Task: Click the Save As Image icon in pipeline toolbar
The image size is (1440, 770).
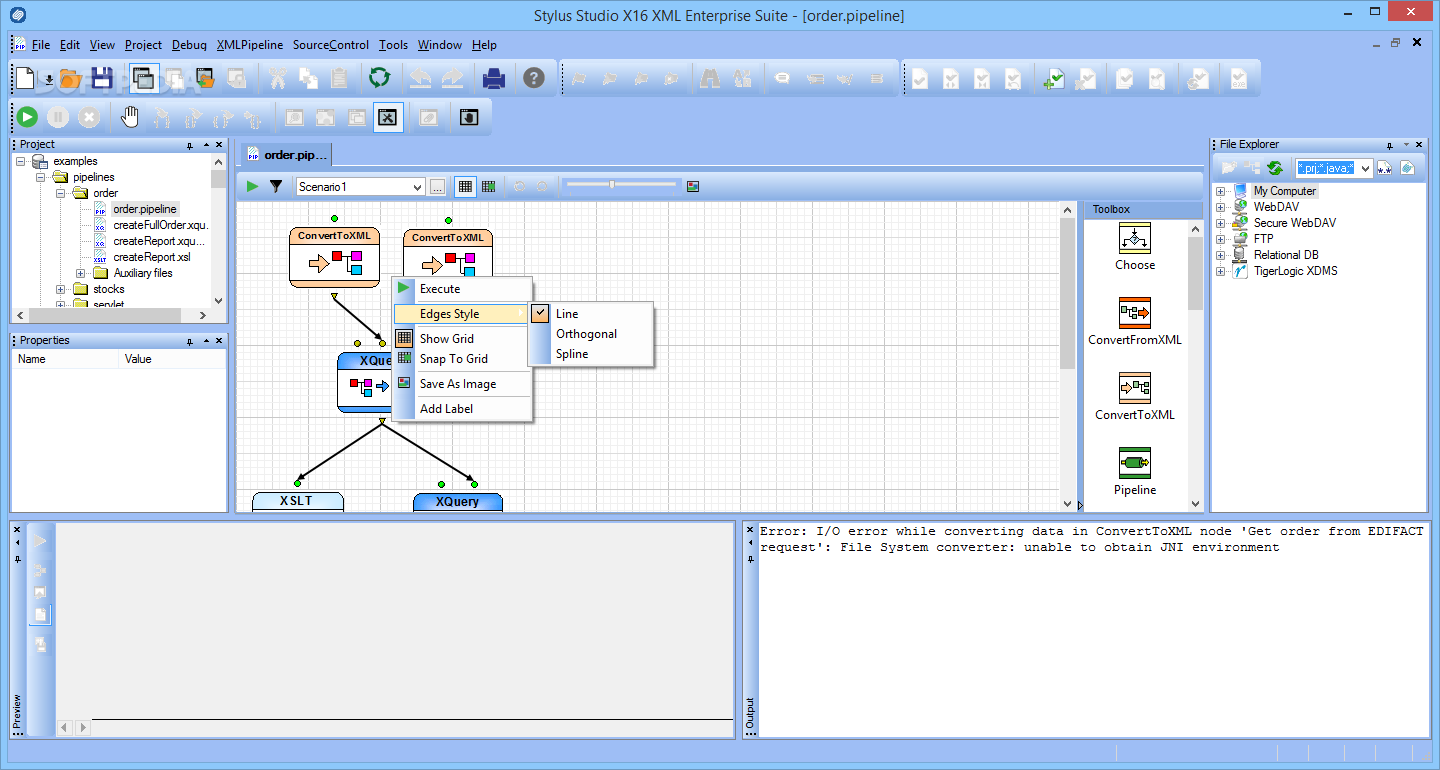Action: click(693, 186)
